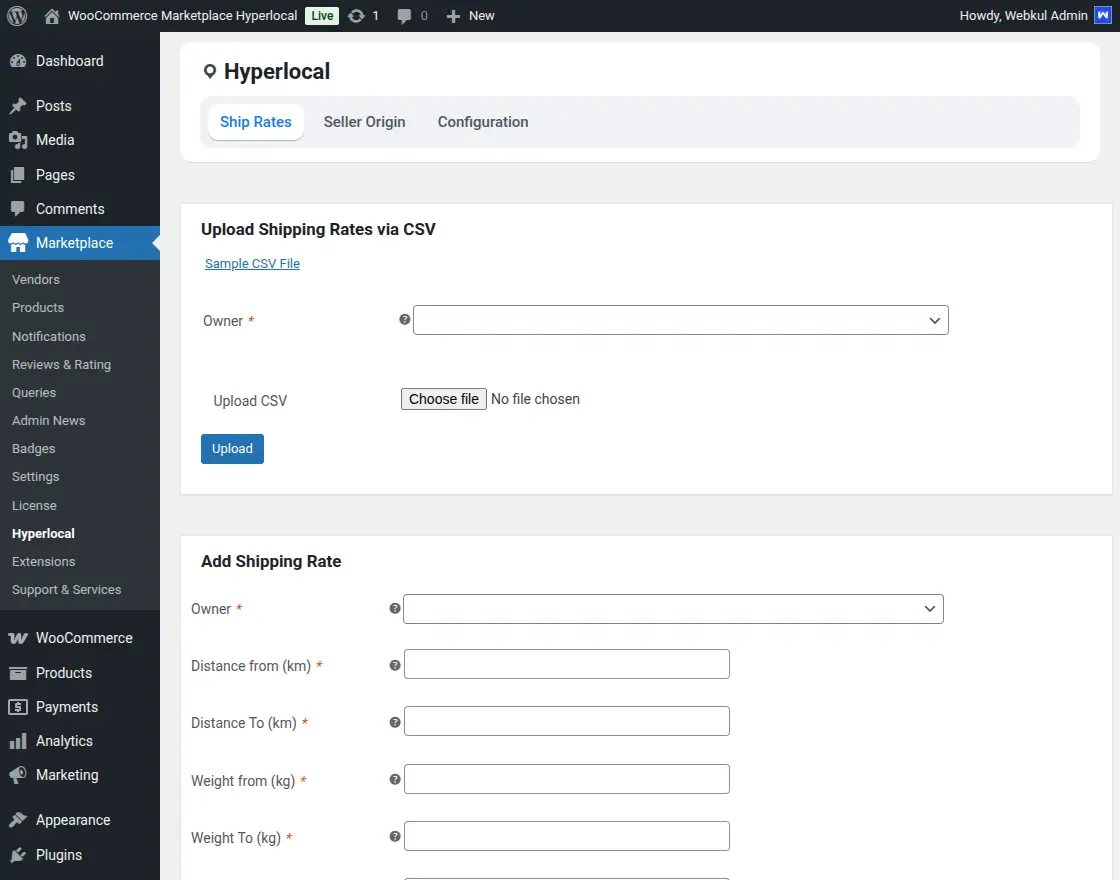Open Badges submenu item
This screenshot has height=880, width=1120.
pos(34,449)
